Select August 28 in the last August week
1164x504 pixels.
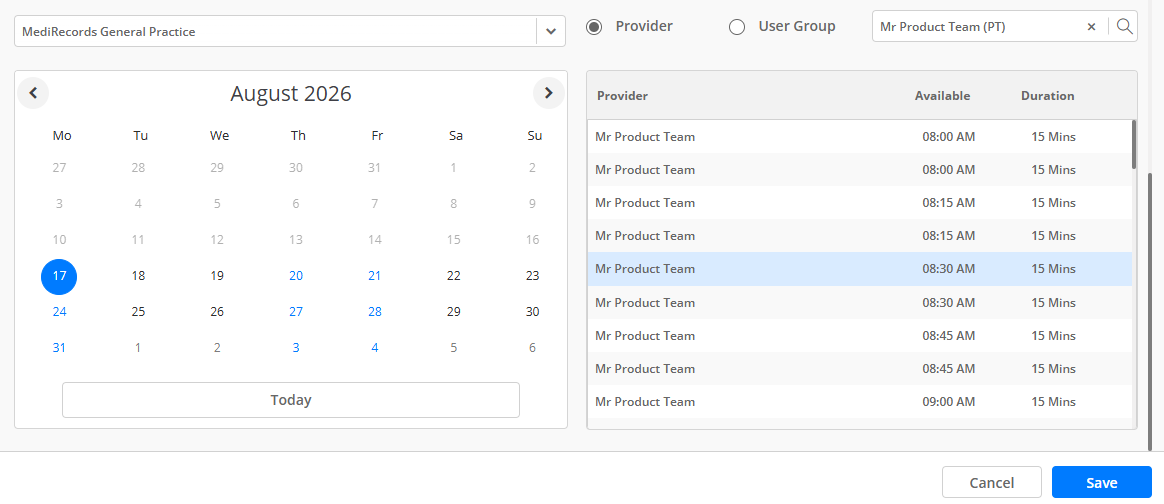[x=375, y=312]
